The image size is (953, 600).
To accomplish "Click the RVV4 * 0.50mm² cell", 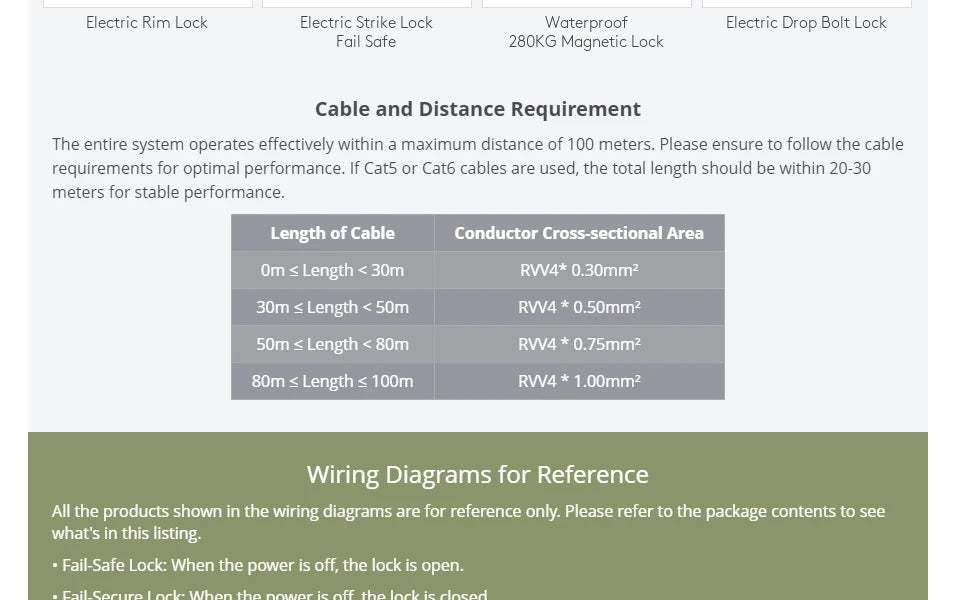I will point(579,307).
